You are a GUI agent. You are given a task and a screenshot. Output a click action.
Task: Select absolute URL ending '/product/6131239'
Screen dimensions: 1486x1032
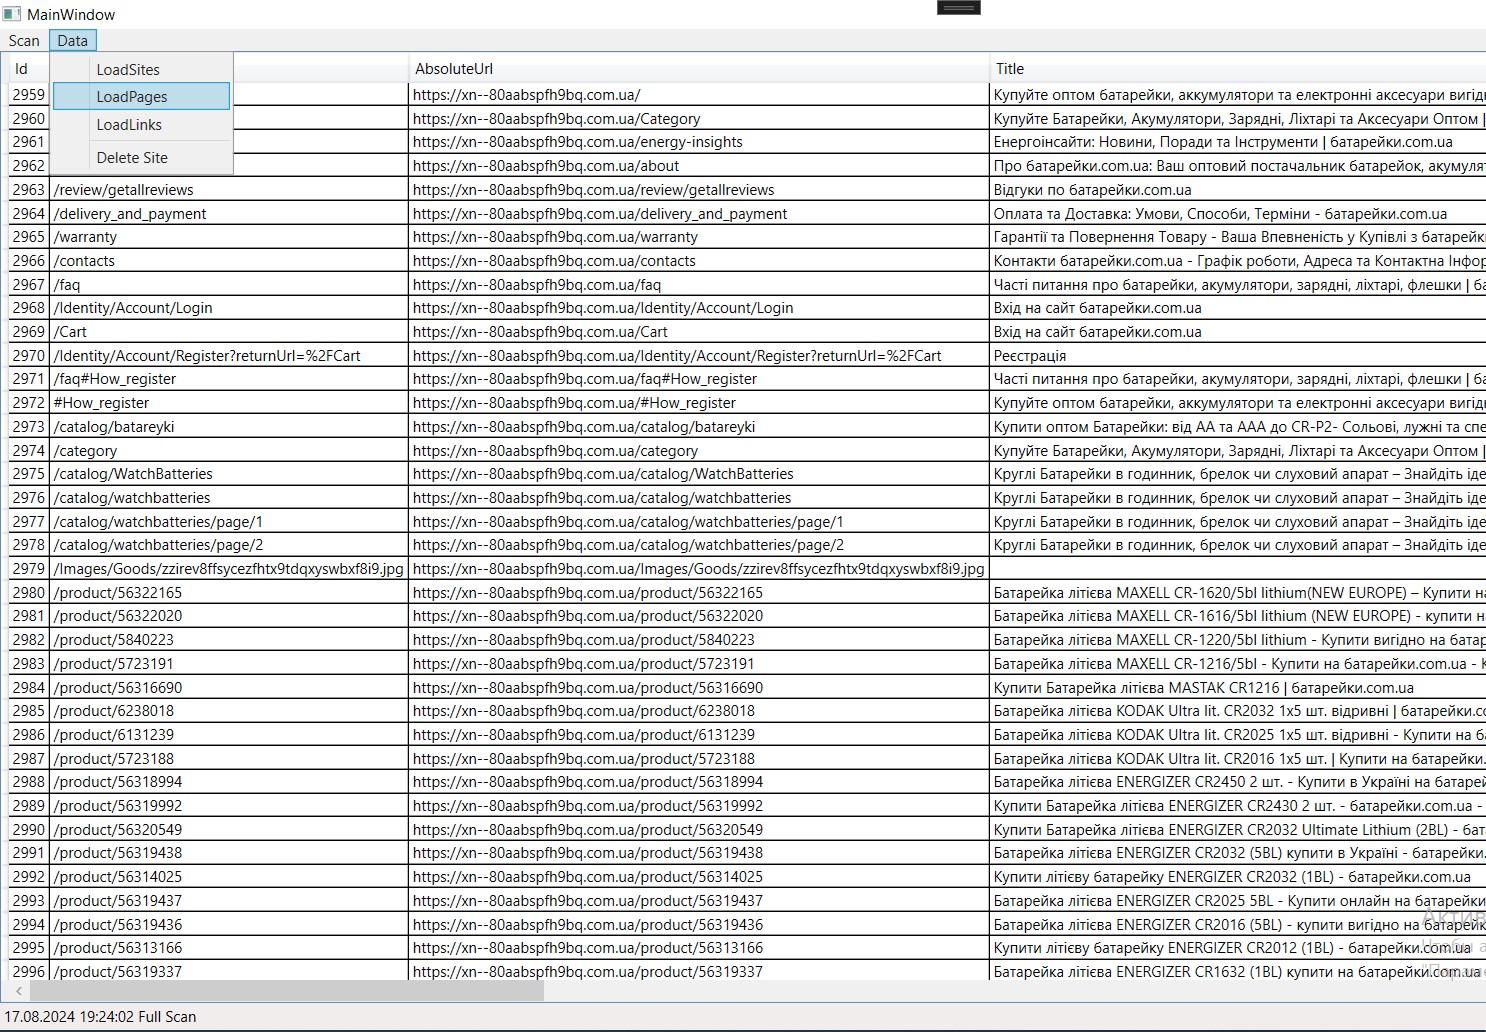point(698,735)
